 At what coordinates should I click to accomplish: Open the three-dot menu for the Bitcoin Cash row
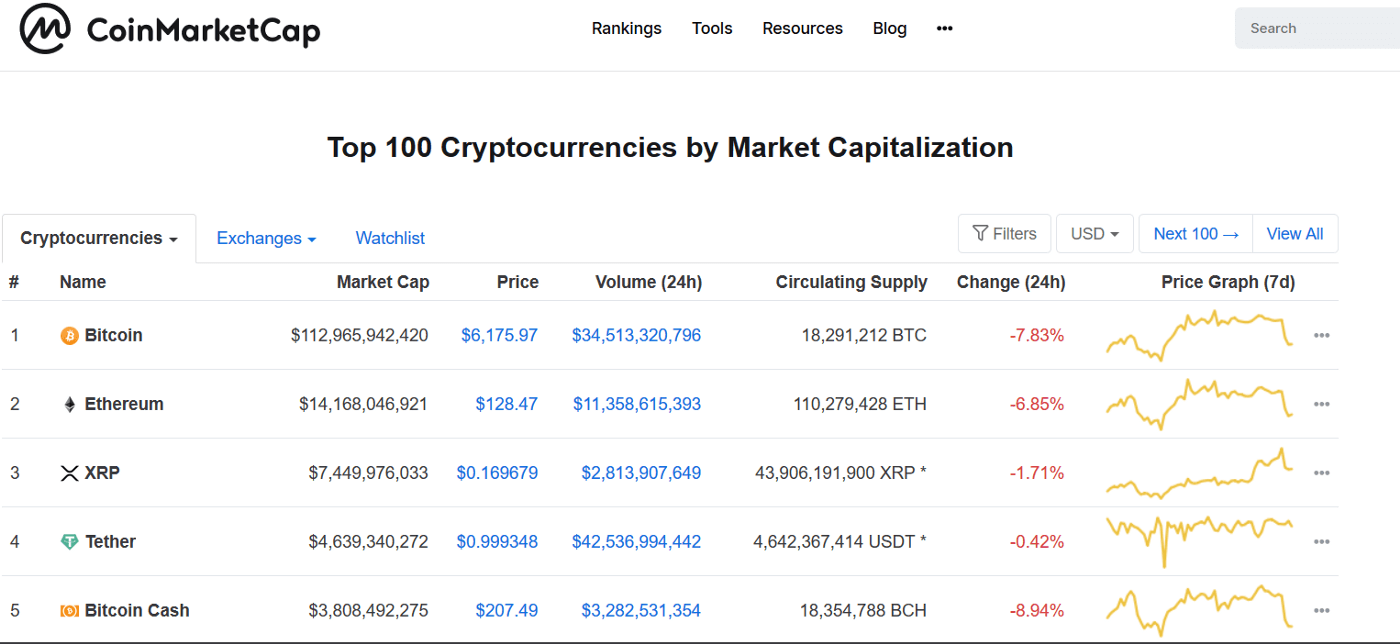click(1321, 611)
